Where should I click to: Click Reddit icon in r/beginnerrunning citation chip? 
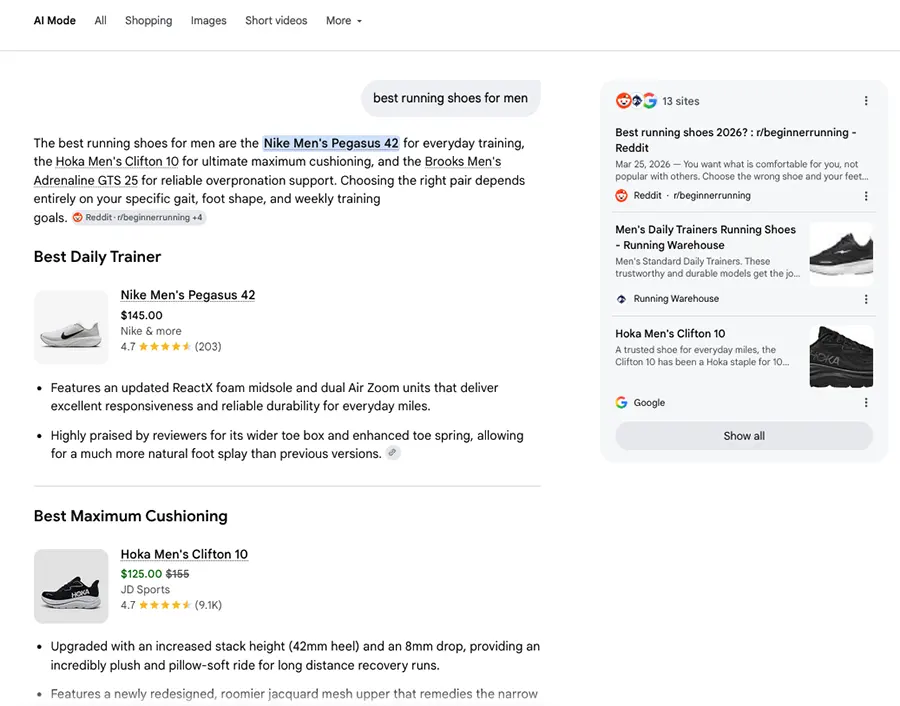click(77, 218)
